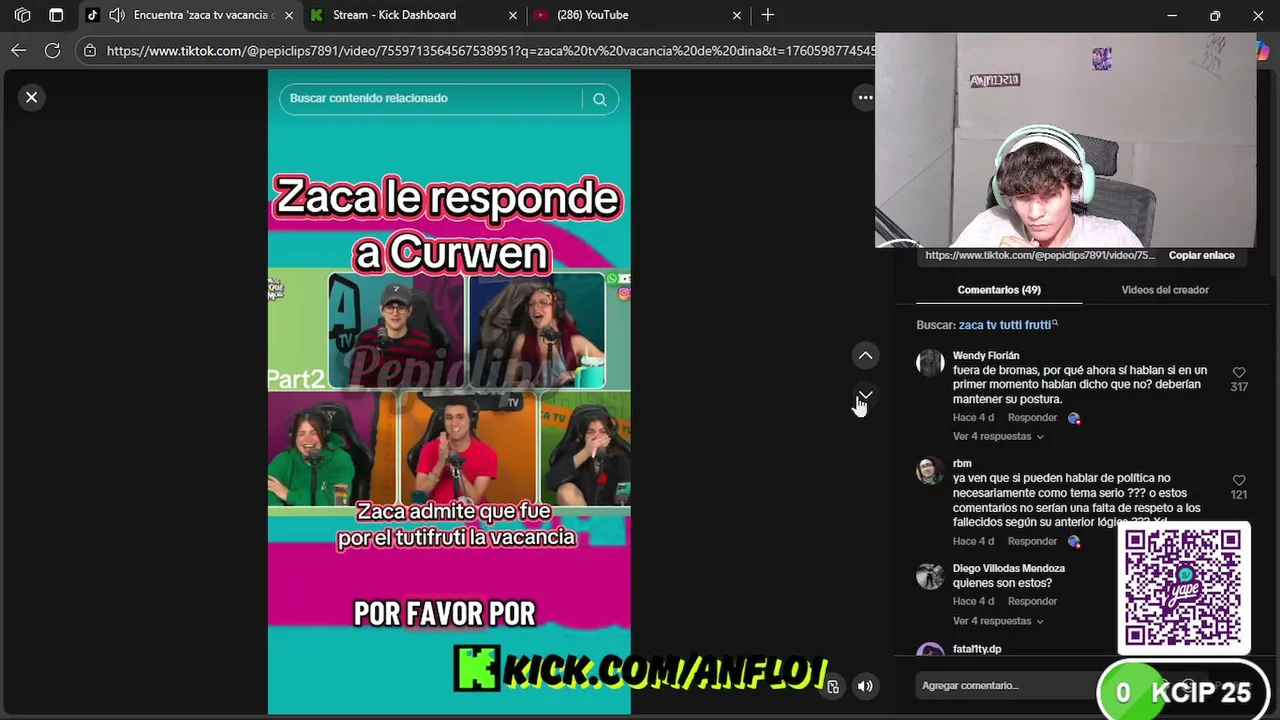The height and width of the screenshot is (720, 1280).
Task: Open the fatalfty.dp username link
Action: (977, 649)
